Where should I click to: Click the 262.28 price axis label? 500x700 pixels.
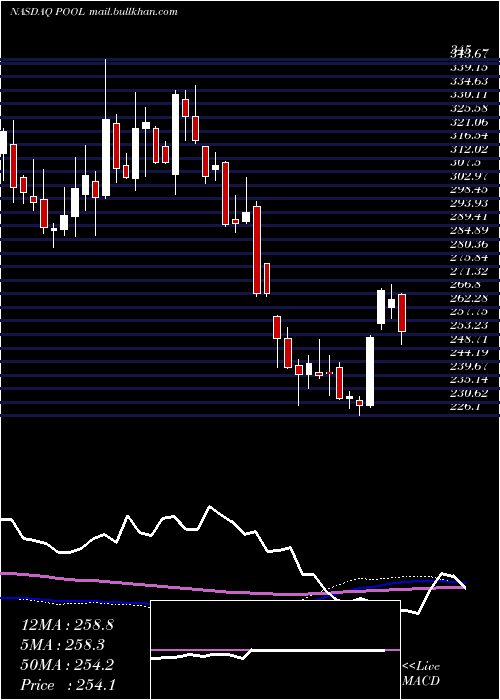pos(469,297)
